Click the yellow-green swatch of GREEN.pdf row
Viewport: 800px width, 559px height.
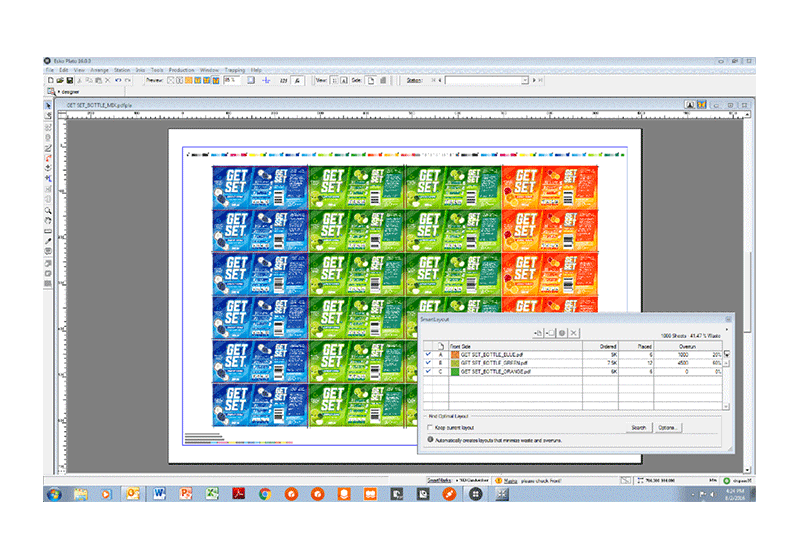pos(455,363)
